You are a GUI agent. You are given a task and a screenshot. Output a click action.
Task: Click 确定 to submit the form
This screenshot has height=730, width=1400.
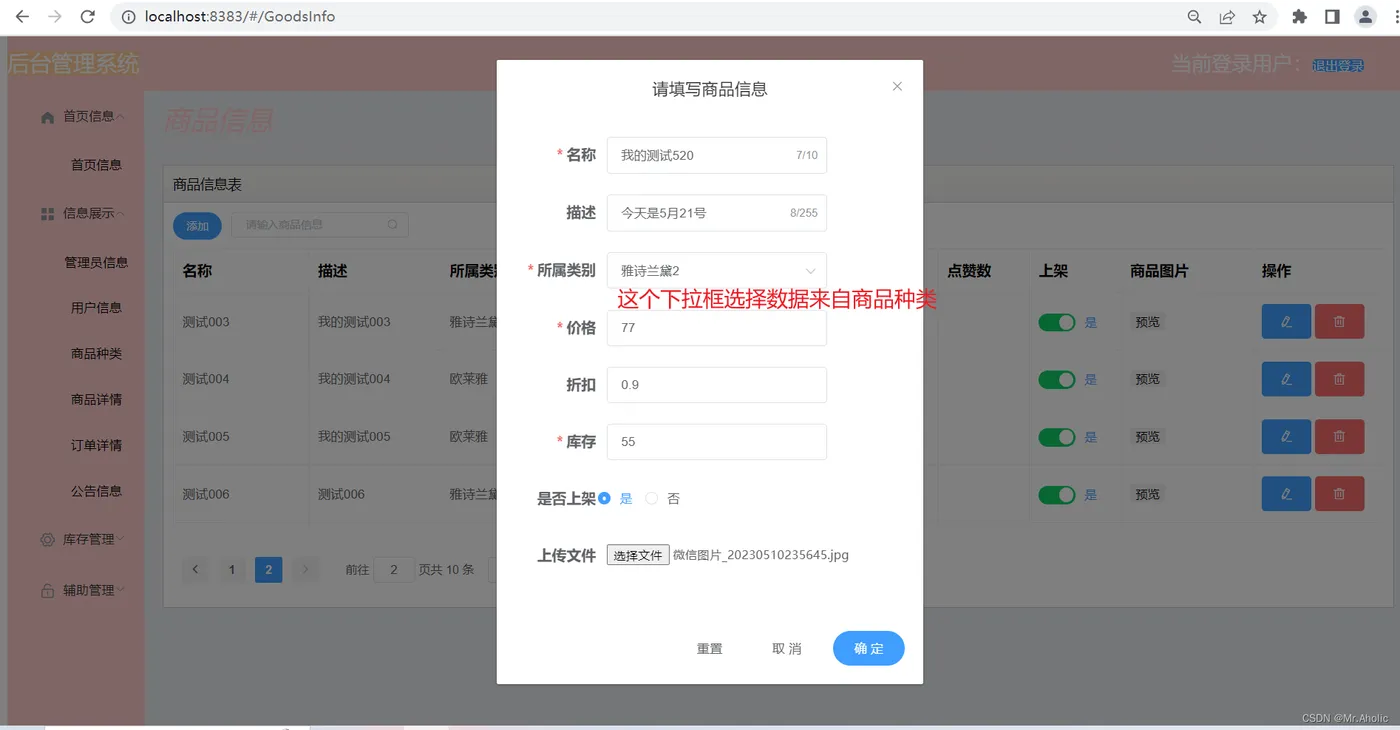(x=869, y=648)
